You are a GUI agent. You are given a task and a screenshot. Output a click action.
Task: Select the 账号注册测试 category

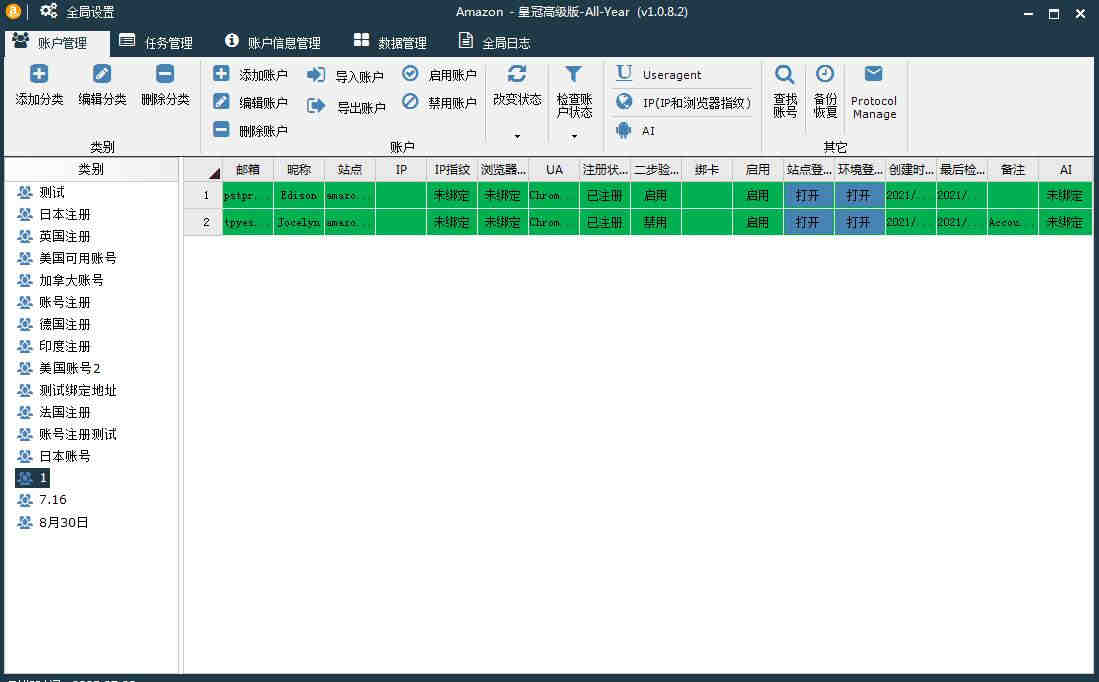point(67,435)
